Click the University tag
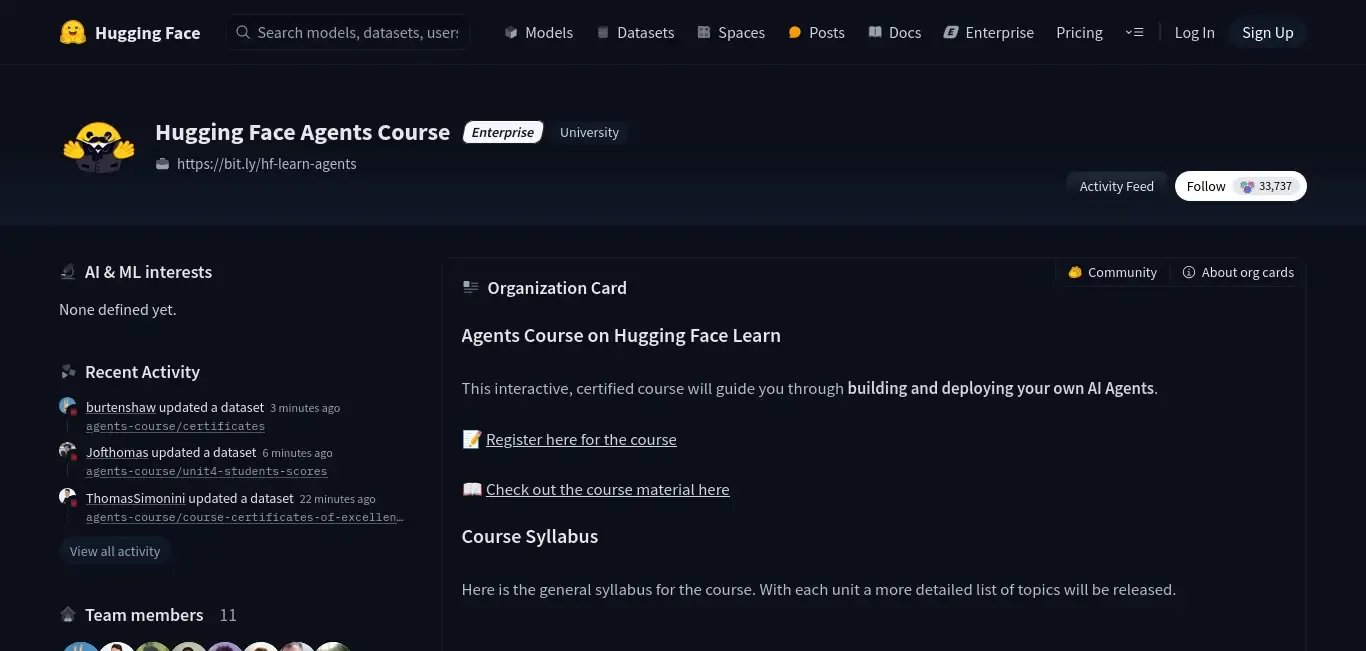The height and width of the screenshot is (651, 1366). coord(589,132)
